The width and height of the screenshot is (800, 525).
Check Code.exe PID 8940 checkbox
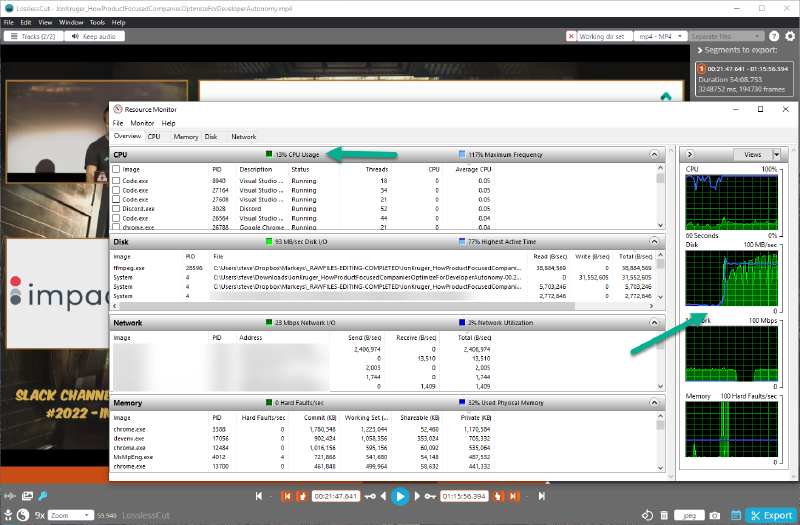[116, 181]
